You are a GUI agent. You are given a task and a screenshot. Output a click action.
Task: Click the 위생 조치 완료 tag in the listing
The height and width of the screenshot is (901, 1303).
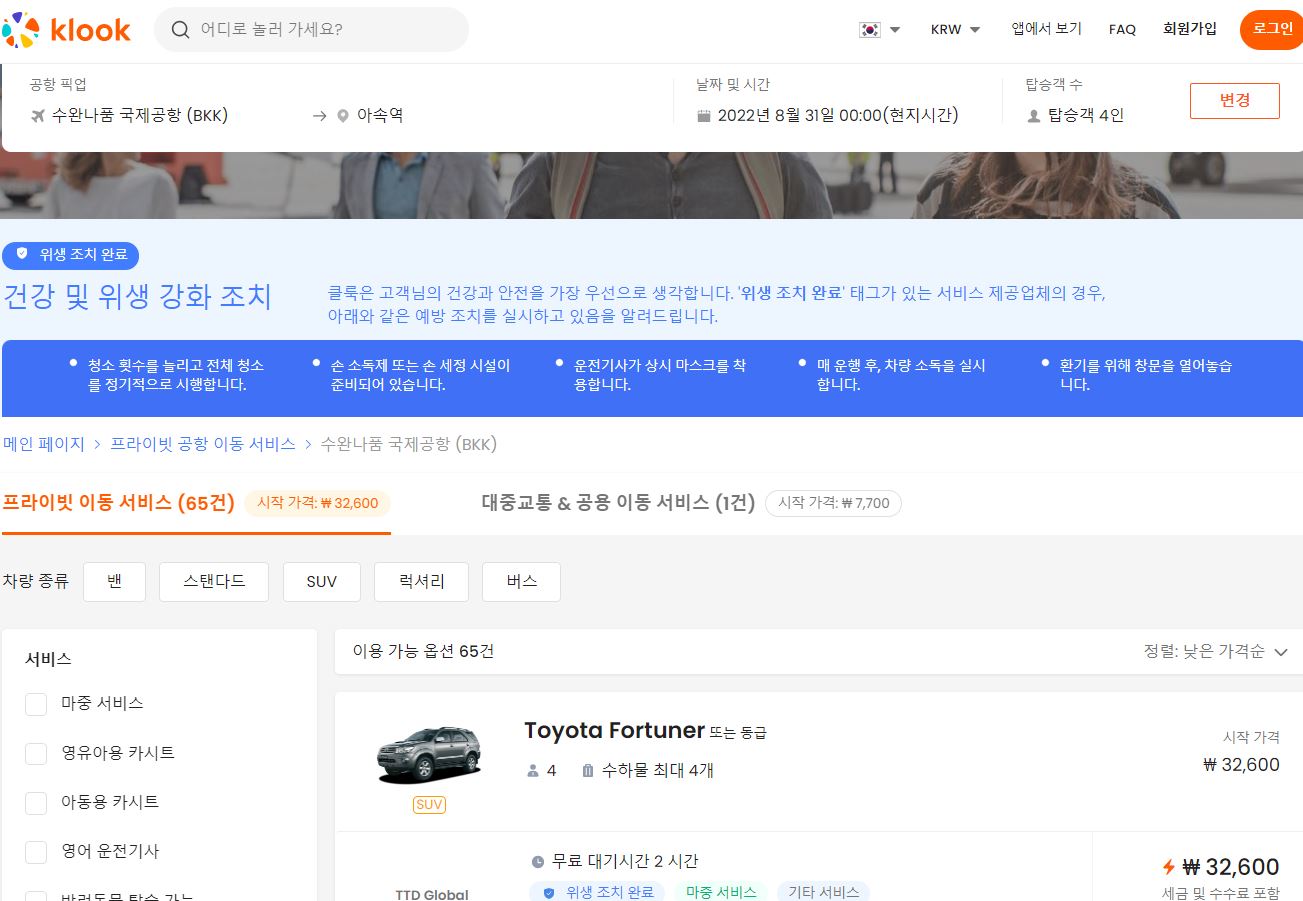[x=597, y=892]
